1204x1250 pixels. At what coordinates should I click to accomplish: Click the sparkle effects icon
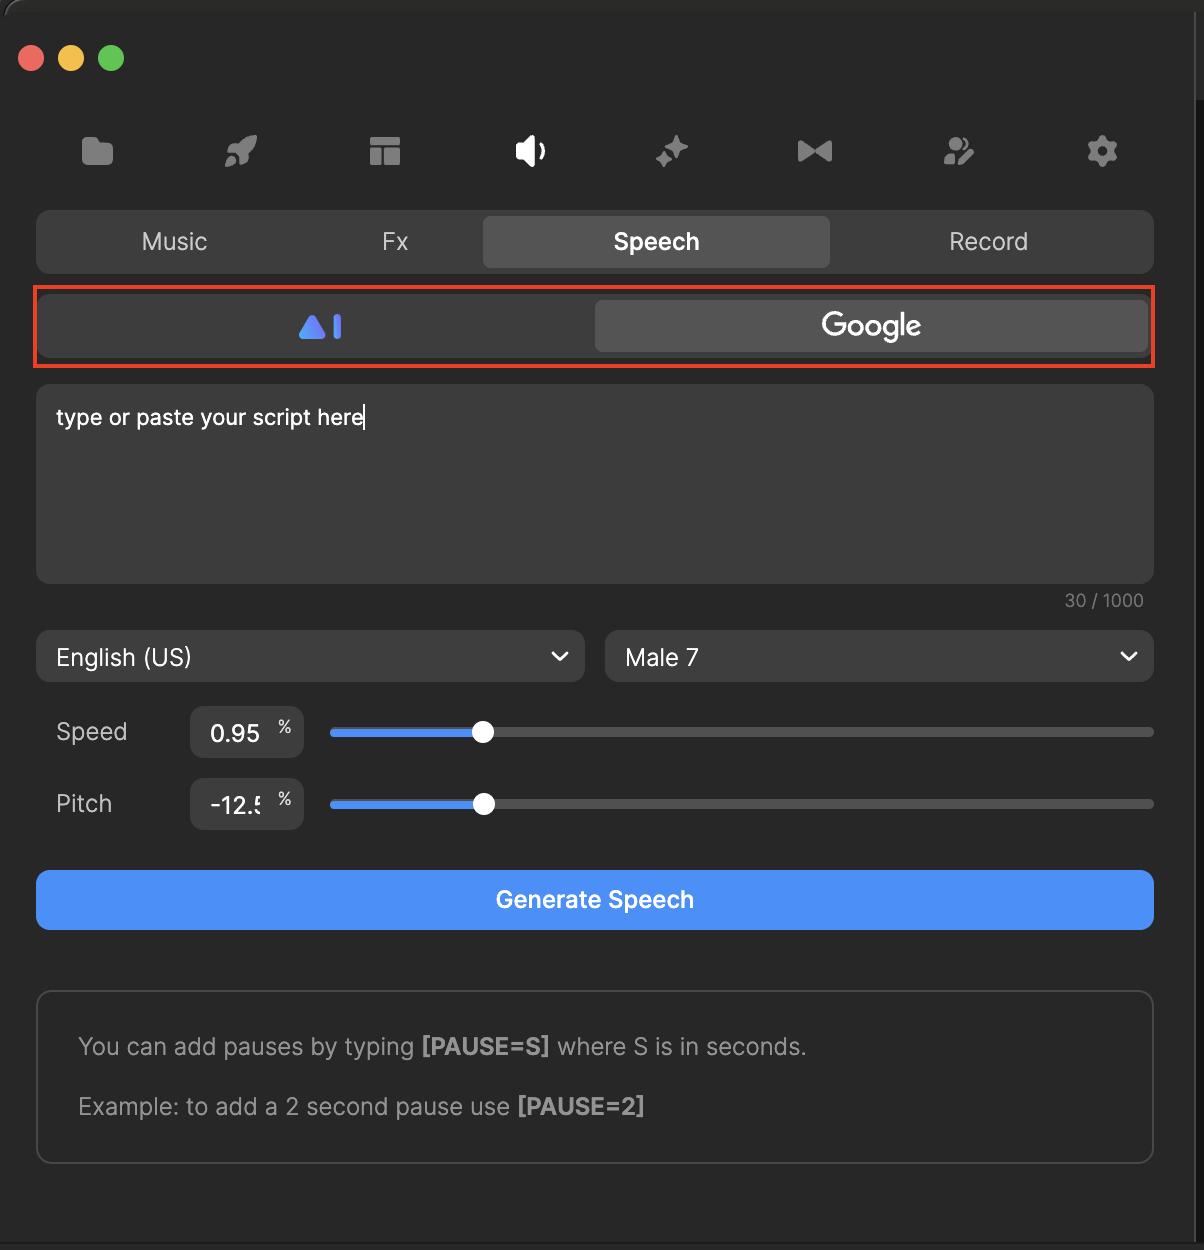[x=671, y=151]
